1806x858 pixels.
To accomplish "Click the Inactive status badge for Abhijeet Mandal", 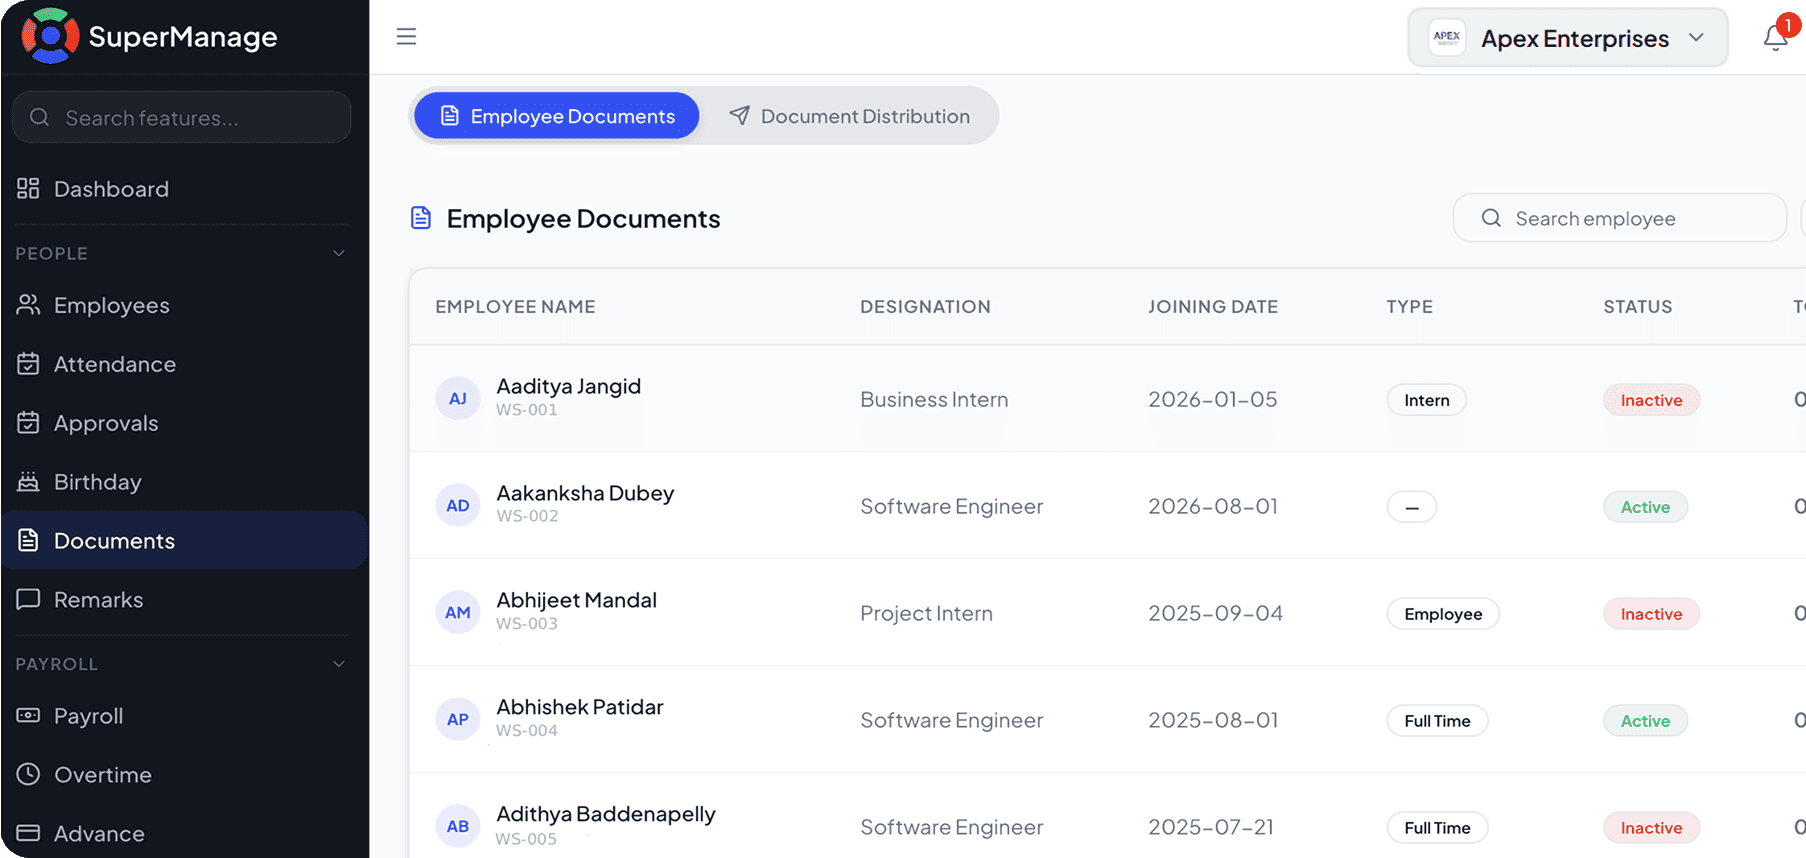I will point(1652,614).
